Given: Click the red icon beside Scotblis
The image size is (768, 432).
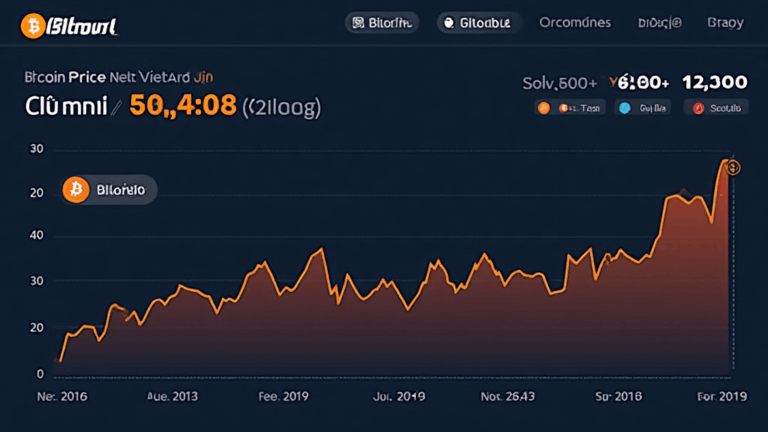Looking at the screenshot, I should coord(697,108).
